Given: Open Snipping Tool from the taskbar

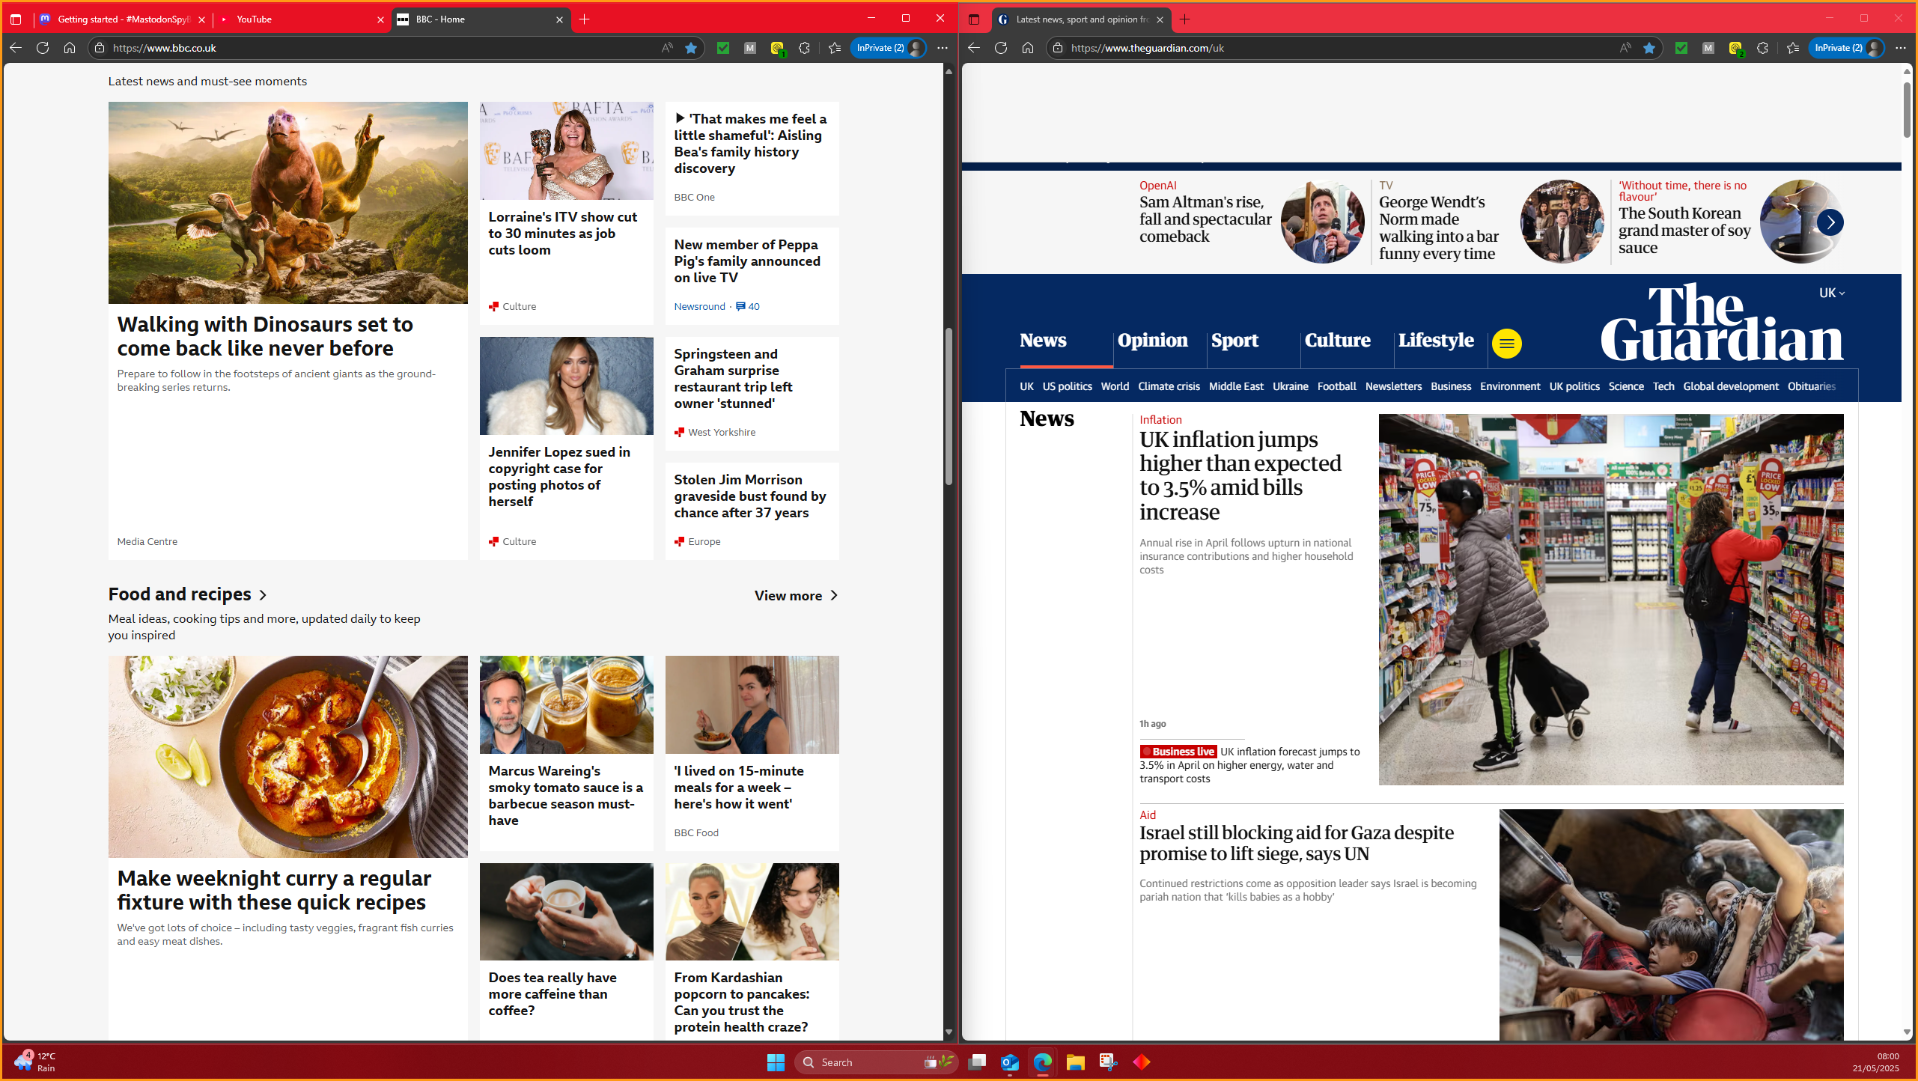Looking at the screenshot, I should point(1109,1062).
